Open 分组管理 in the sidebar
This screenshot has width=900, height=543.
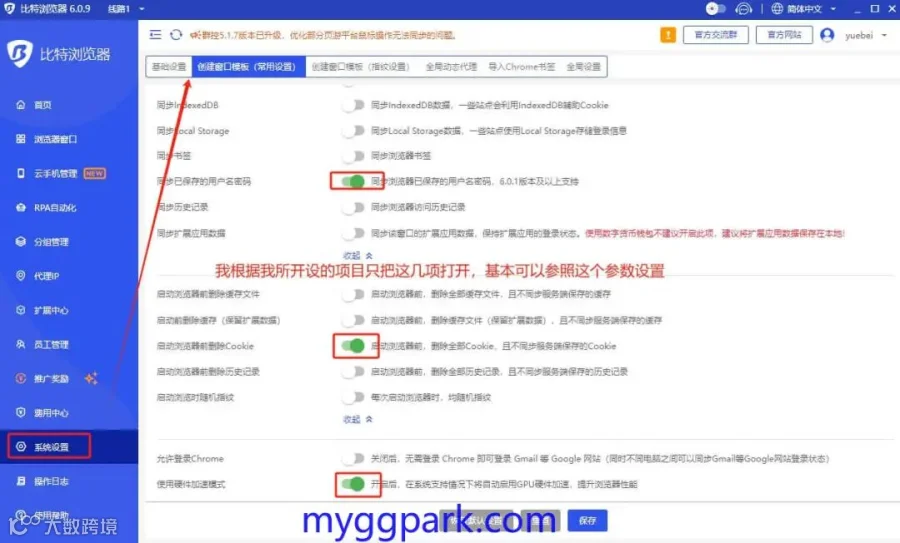[51, 242]
